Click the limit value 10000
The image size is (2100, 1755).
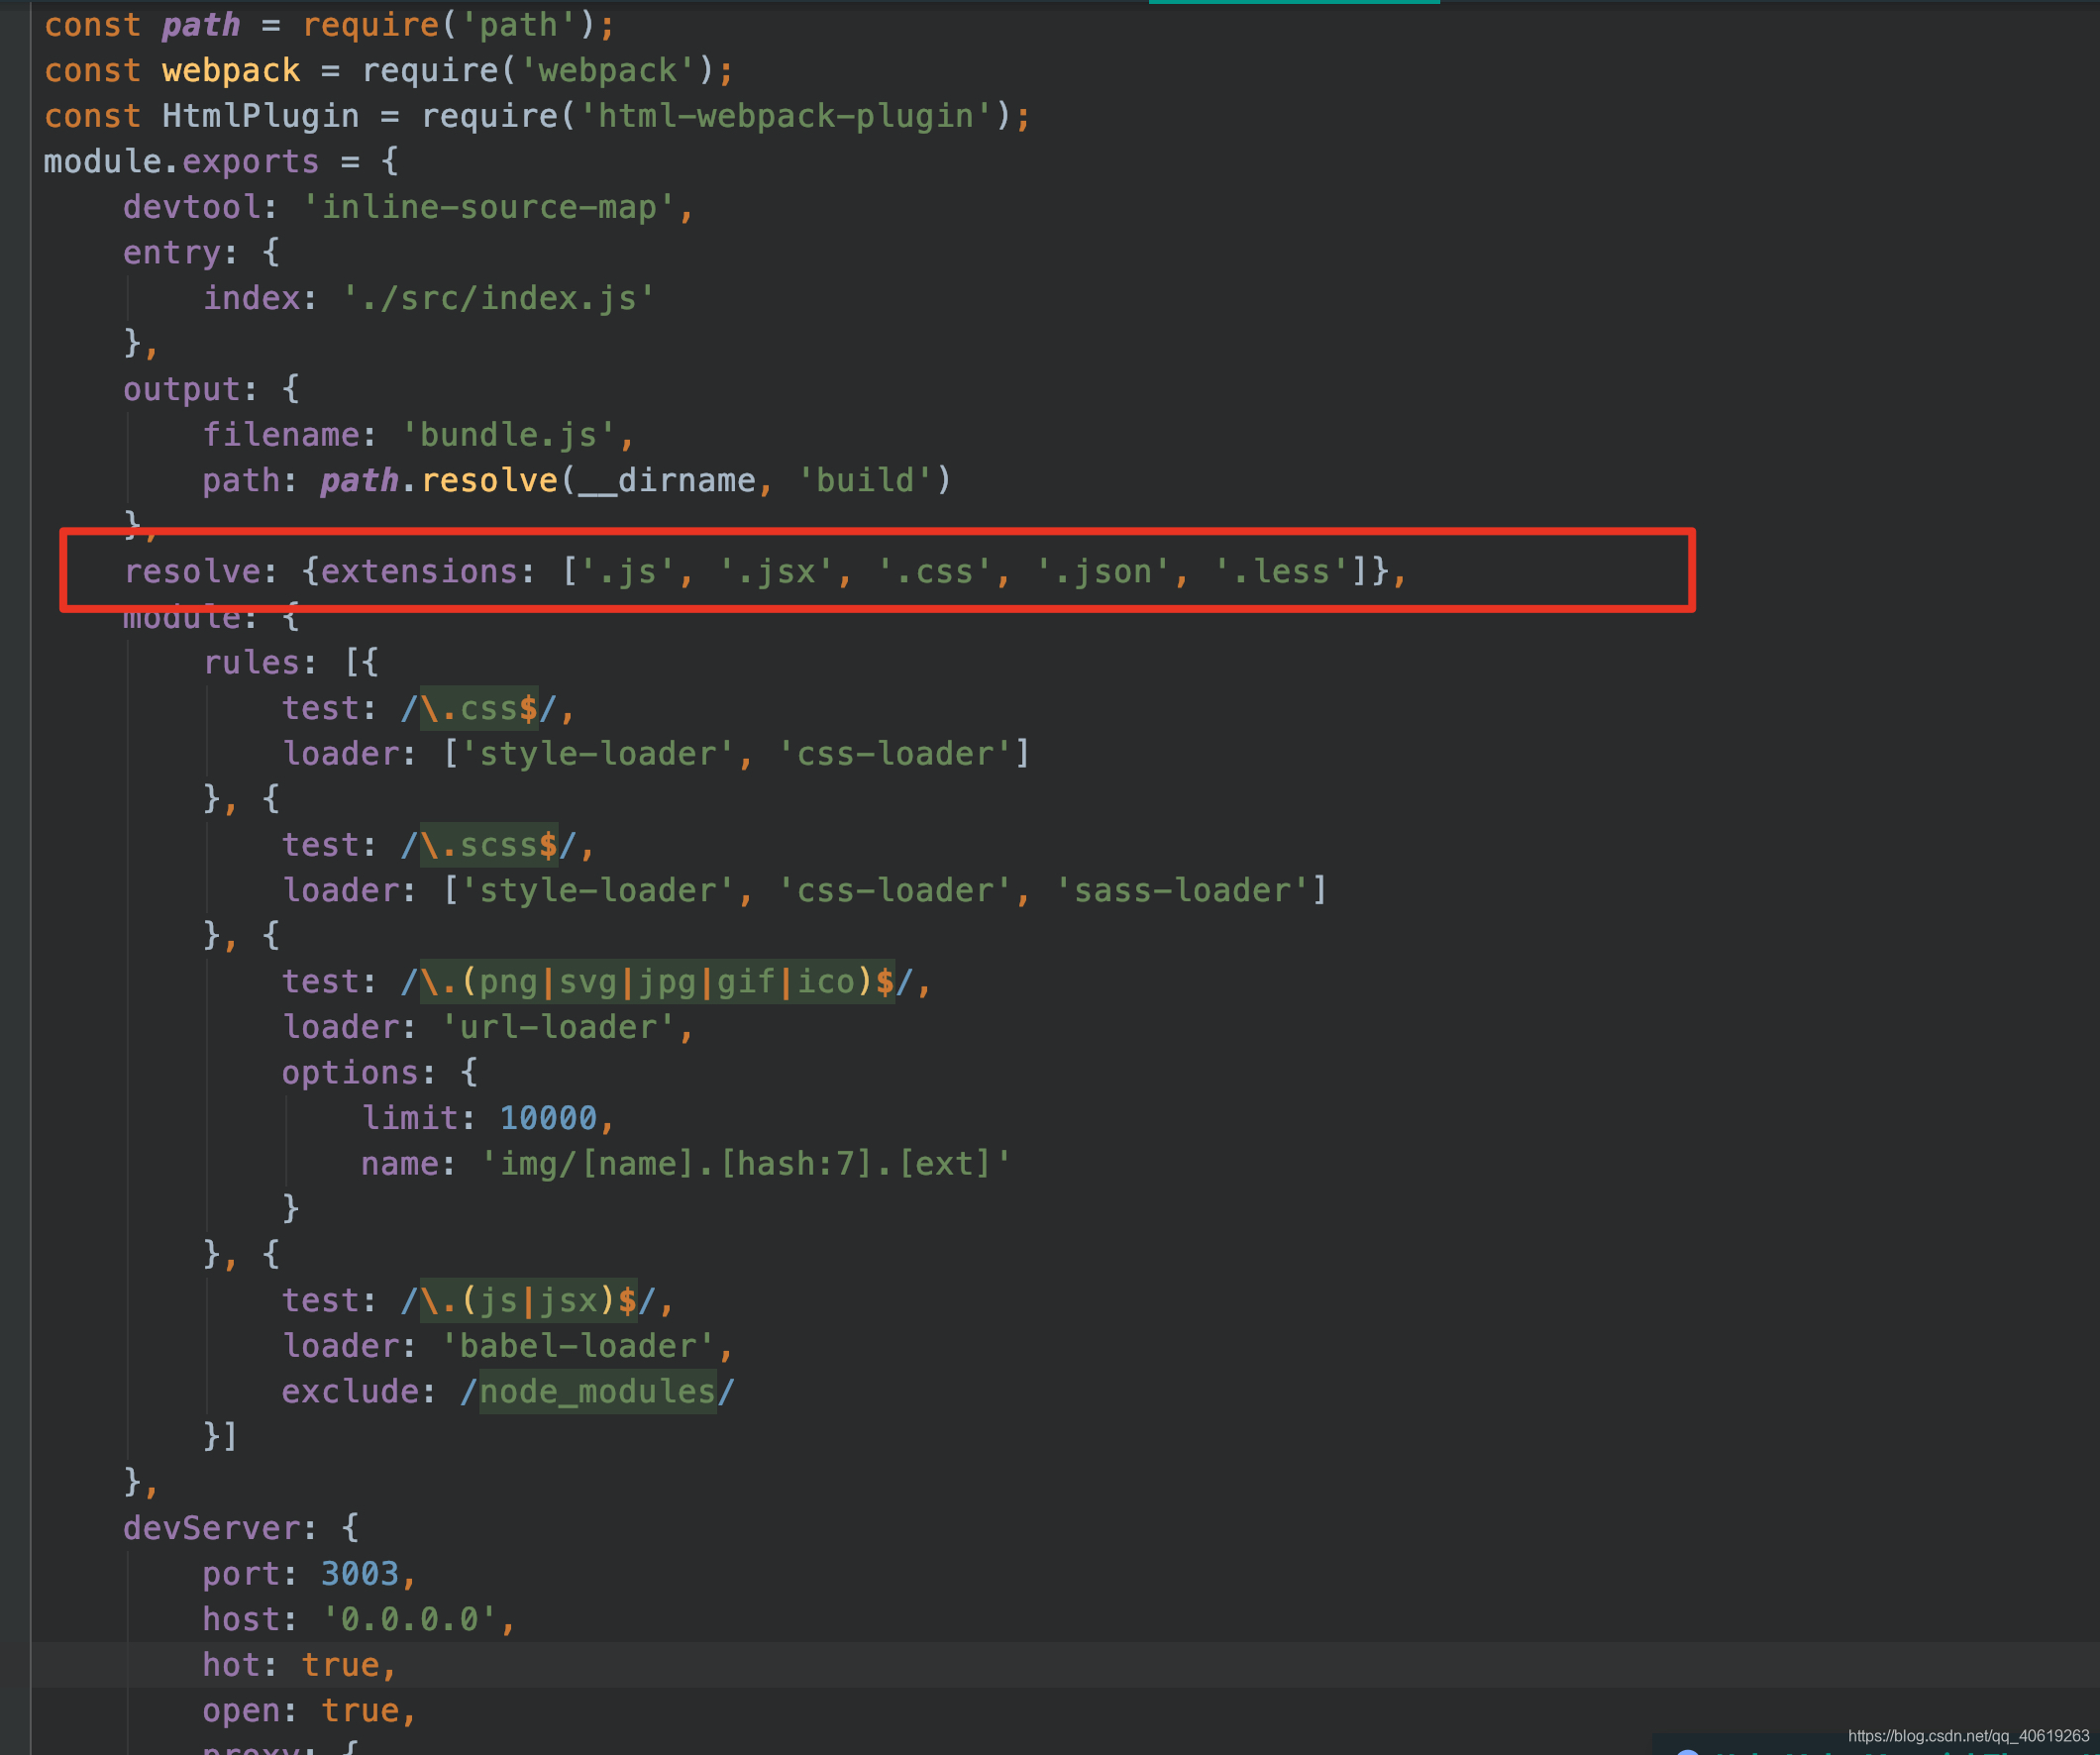pos(548,1118)
